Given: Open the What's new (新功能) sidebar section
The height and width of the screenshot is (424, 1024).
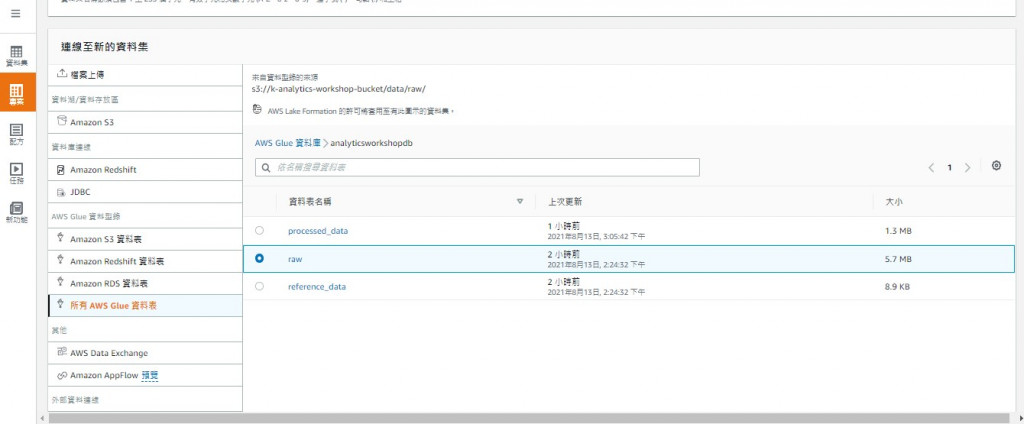Looking at the screenshot, I should click(x=16, y=213).
